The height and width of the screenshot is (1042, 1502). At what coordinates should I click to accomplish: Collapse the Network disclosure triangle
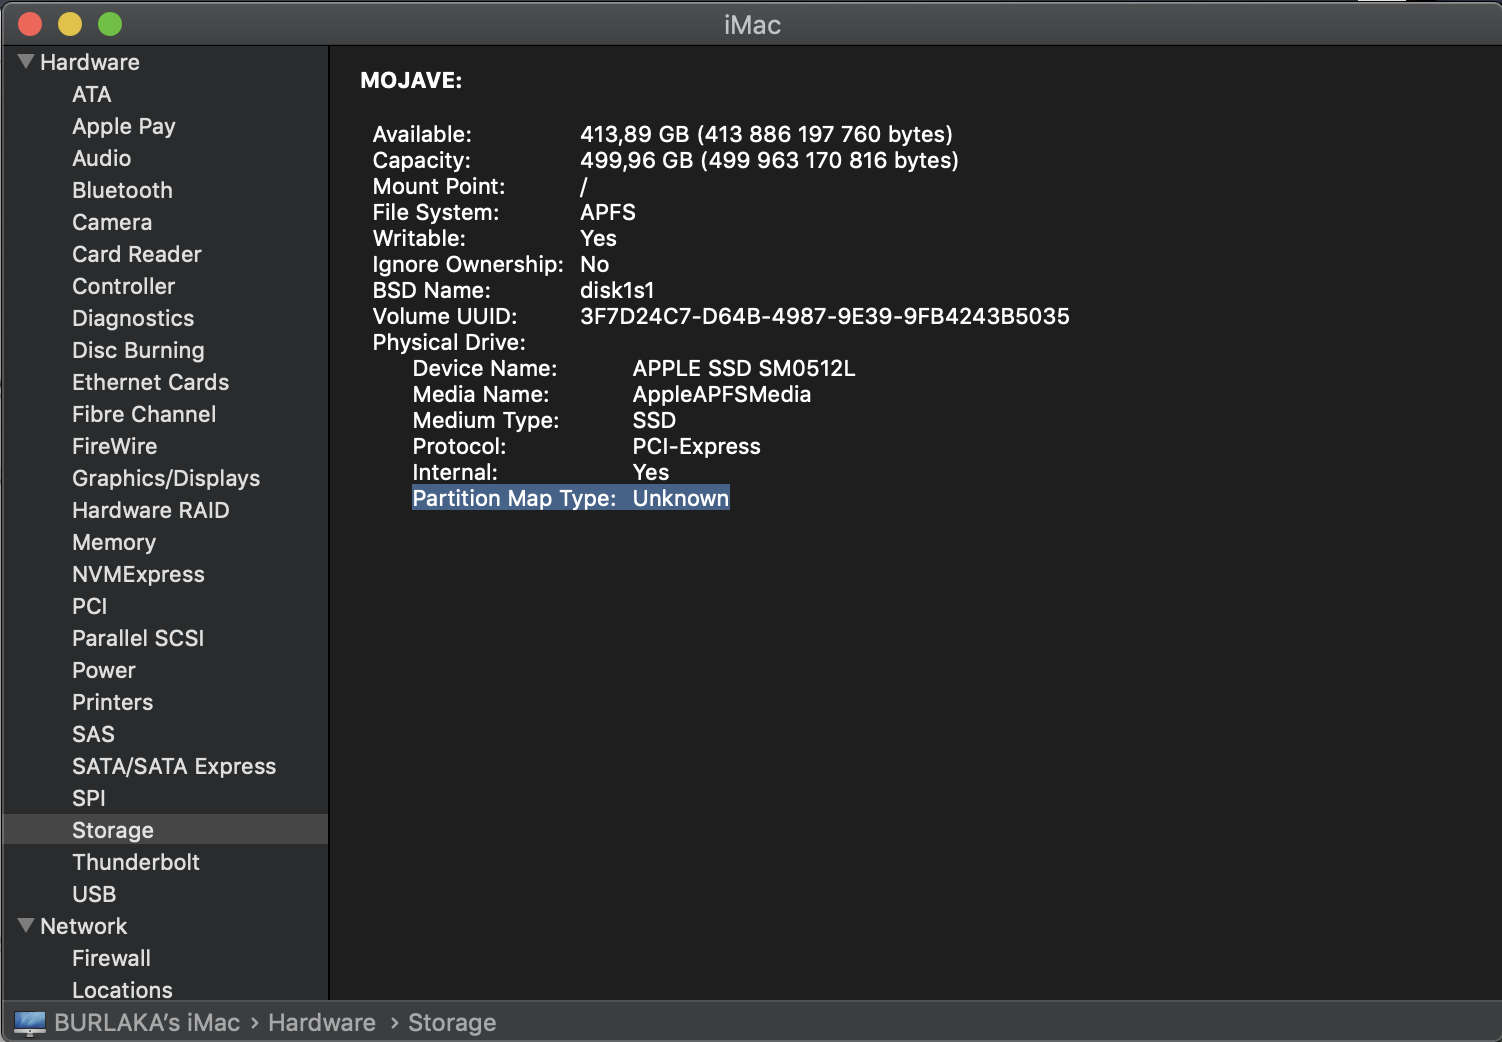coord(26,926)
